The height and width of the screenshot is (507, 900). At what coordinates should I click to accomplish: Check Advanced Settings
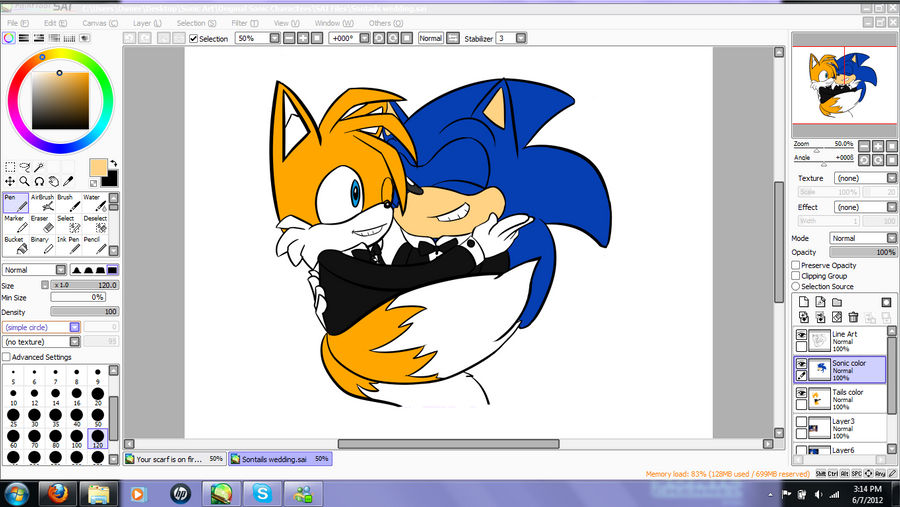(x=6, y=357)
